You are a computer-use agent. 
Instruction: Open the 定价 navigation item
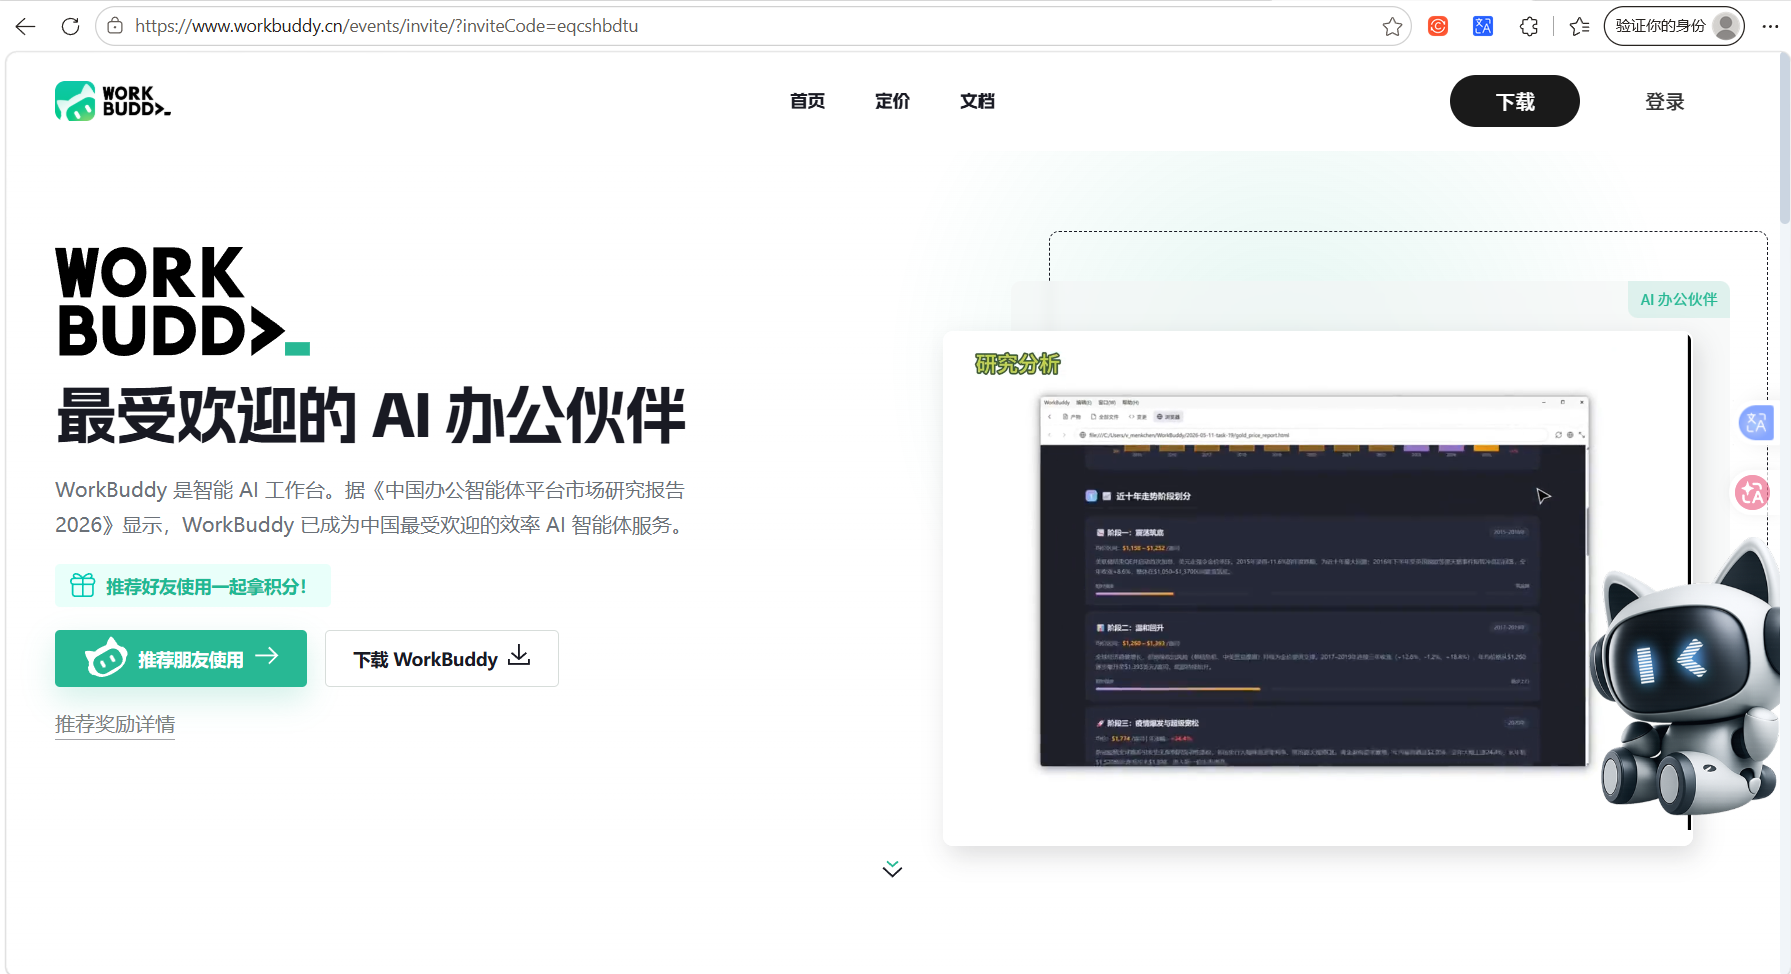point(892,101)
